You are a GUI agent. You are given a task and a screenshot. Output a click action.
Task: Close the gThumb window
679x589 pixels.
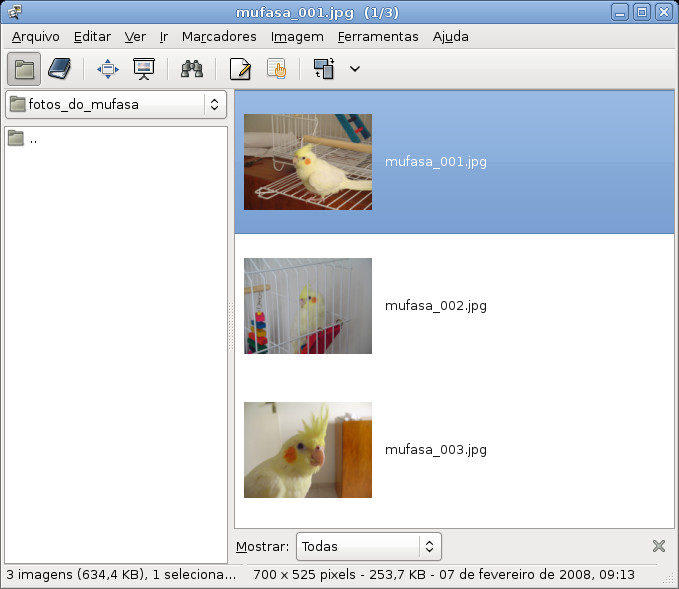tap(664, 12)
